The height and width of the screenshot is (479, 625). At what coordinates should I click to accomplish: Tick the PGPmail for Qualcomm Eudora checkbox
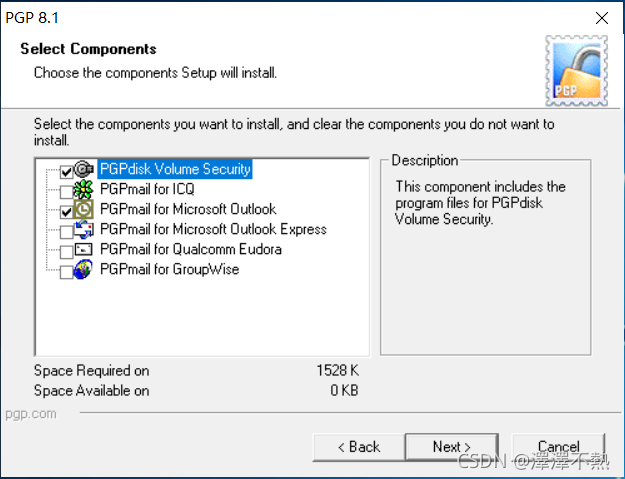(66, 252)
